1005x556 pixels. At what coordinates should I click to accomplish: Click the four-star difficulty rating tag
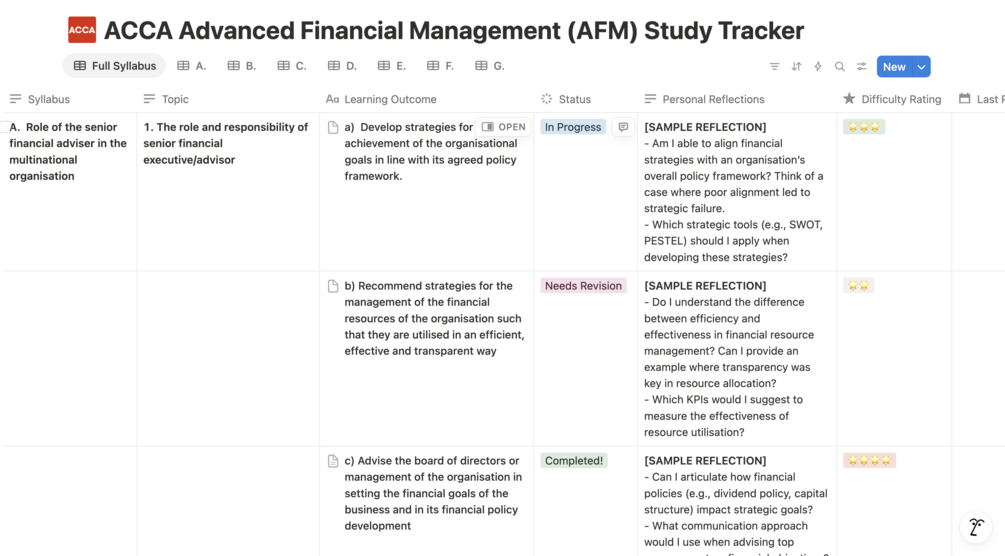869,461
